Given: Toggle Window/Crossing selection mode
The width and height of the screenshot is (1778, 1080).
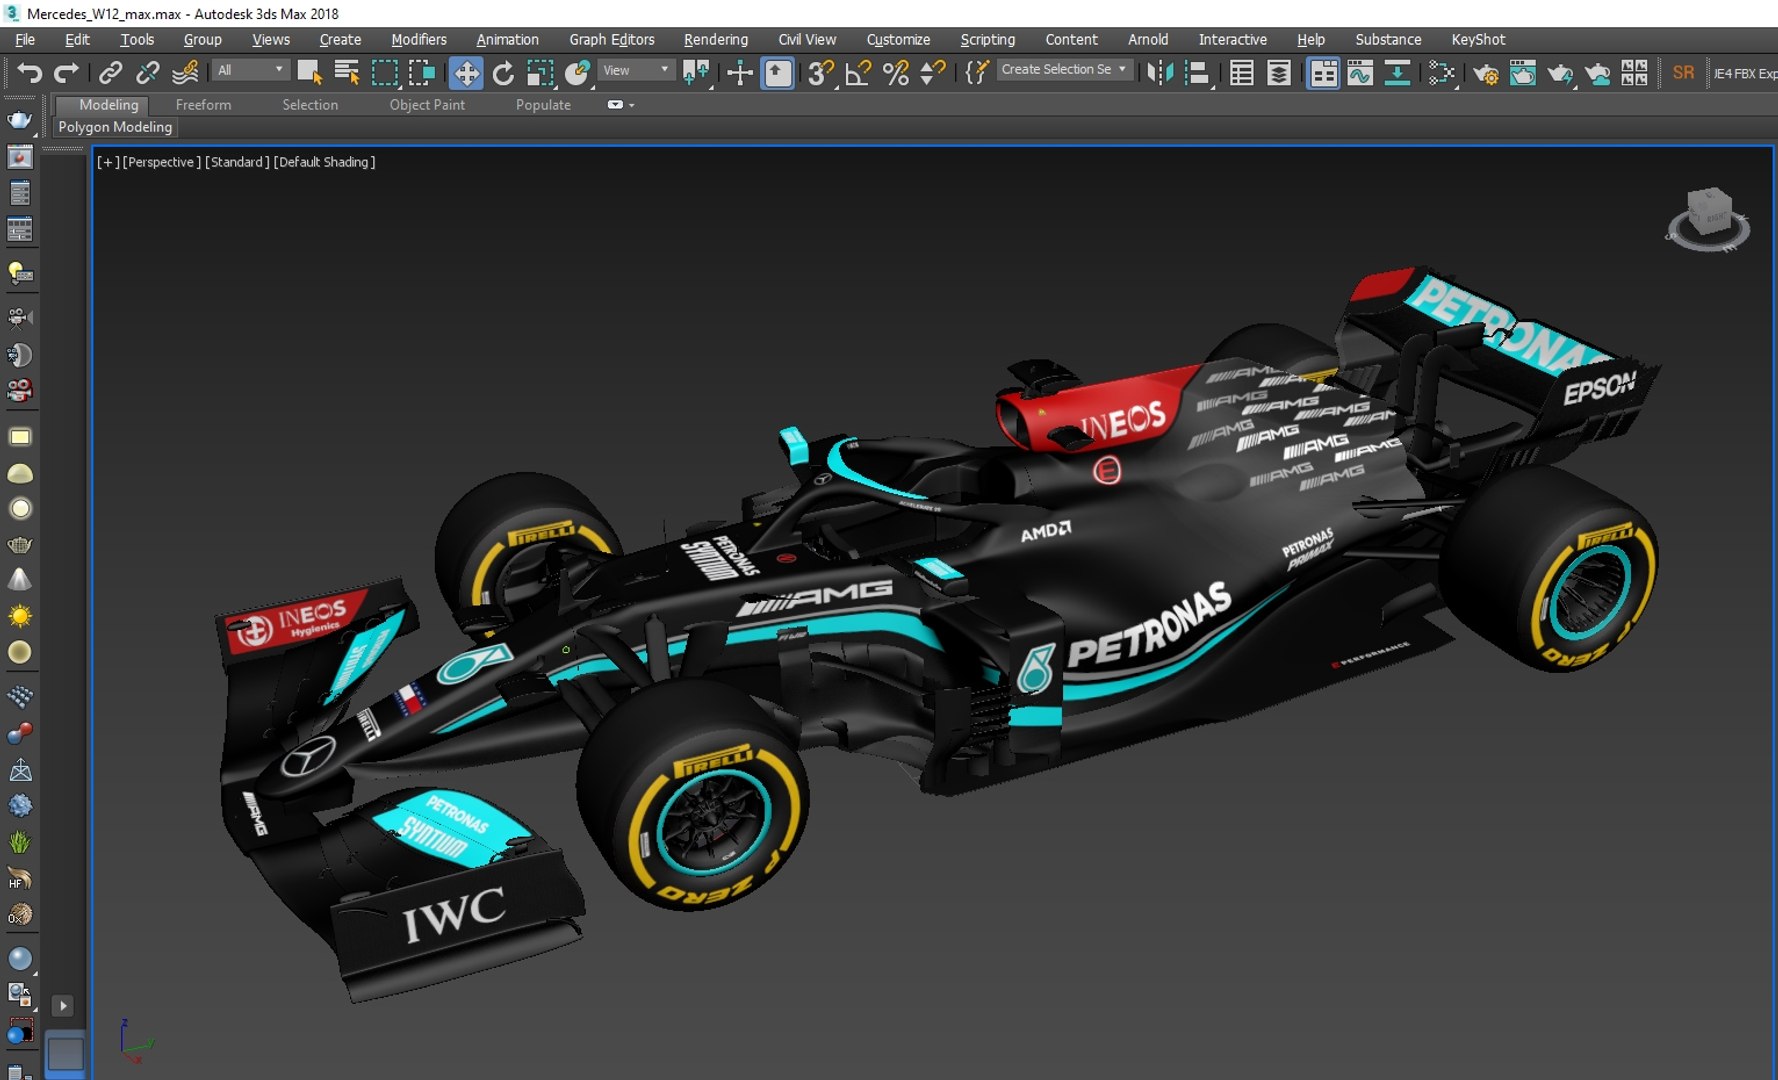Looking at the screenshot, I should [x=422, y=72].
